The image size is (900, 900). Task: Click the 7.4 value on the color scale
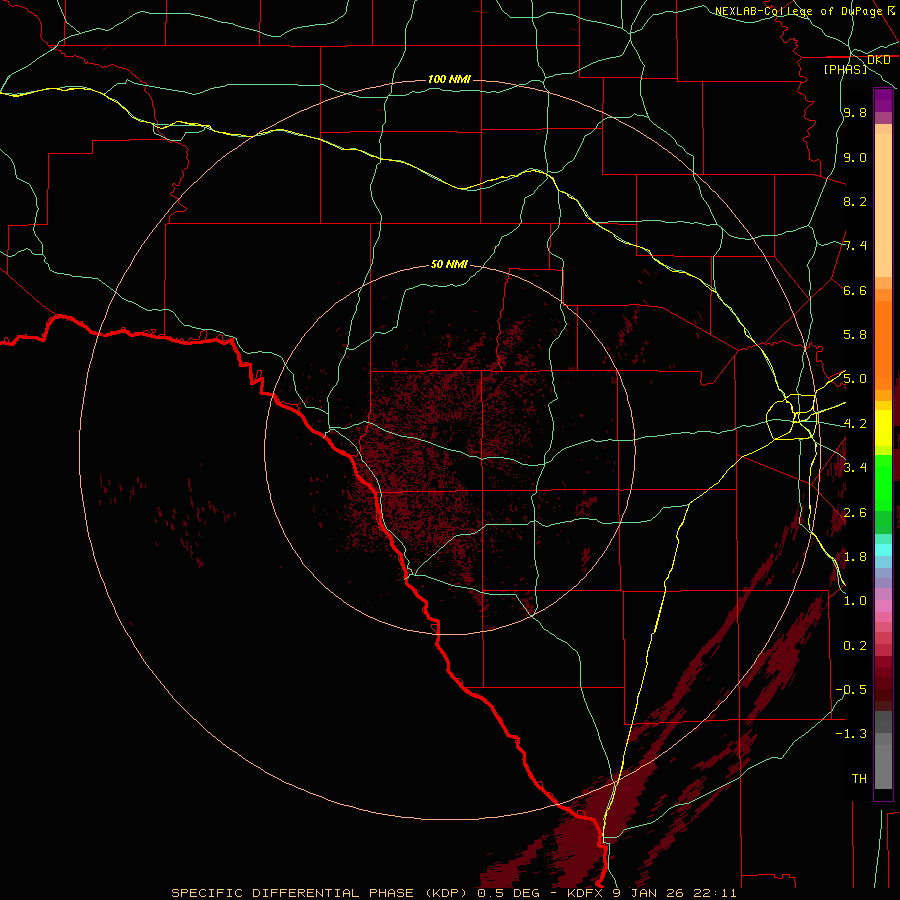click(855, 246)
